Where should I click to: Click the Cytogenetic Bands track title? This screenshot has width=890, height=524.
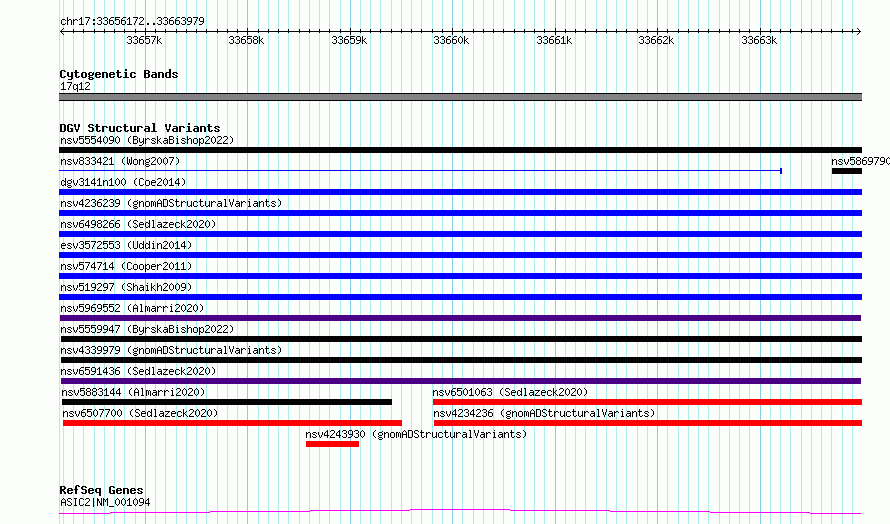pos(119,74)
